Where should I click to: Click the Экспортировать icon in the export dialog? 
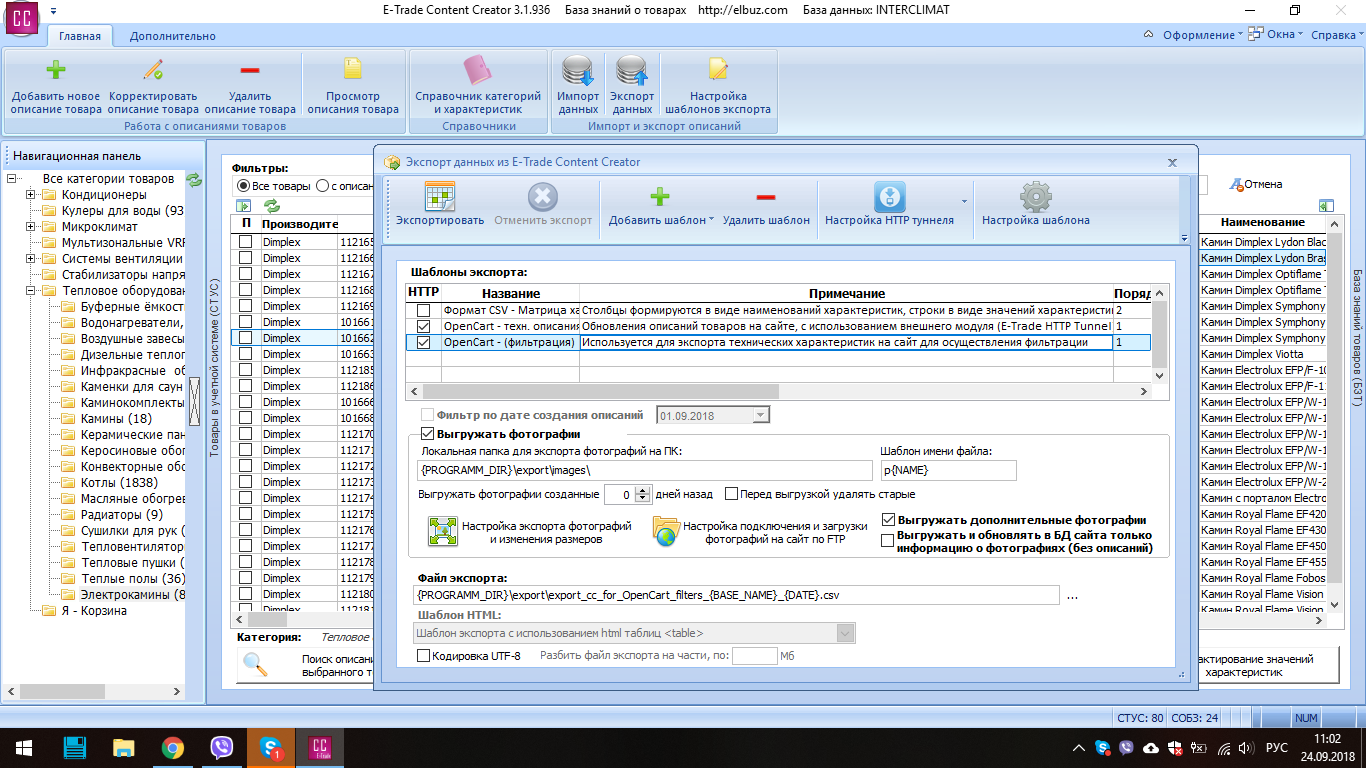point(440,196)
